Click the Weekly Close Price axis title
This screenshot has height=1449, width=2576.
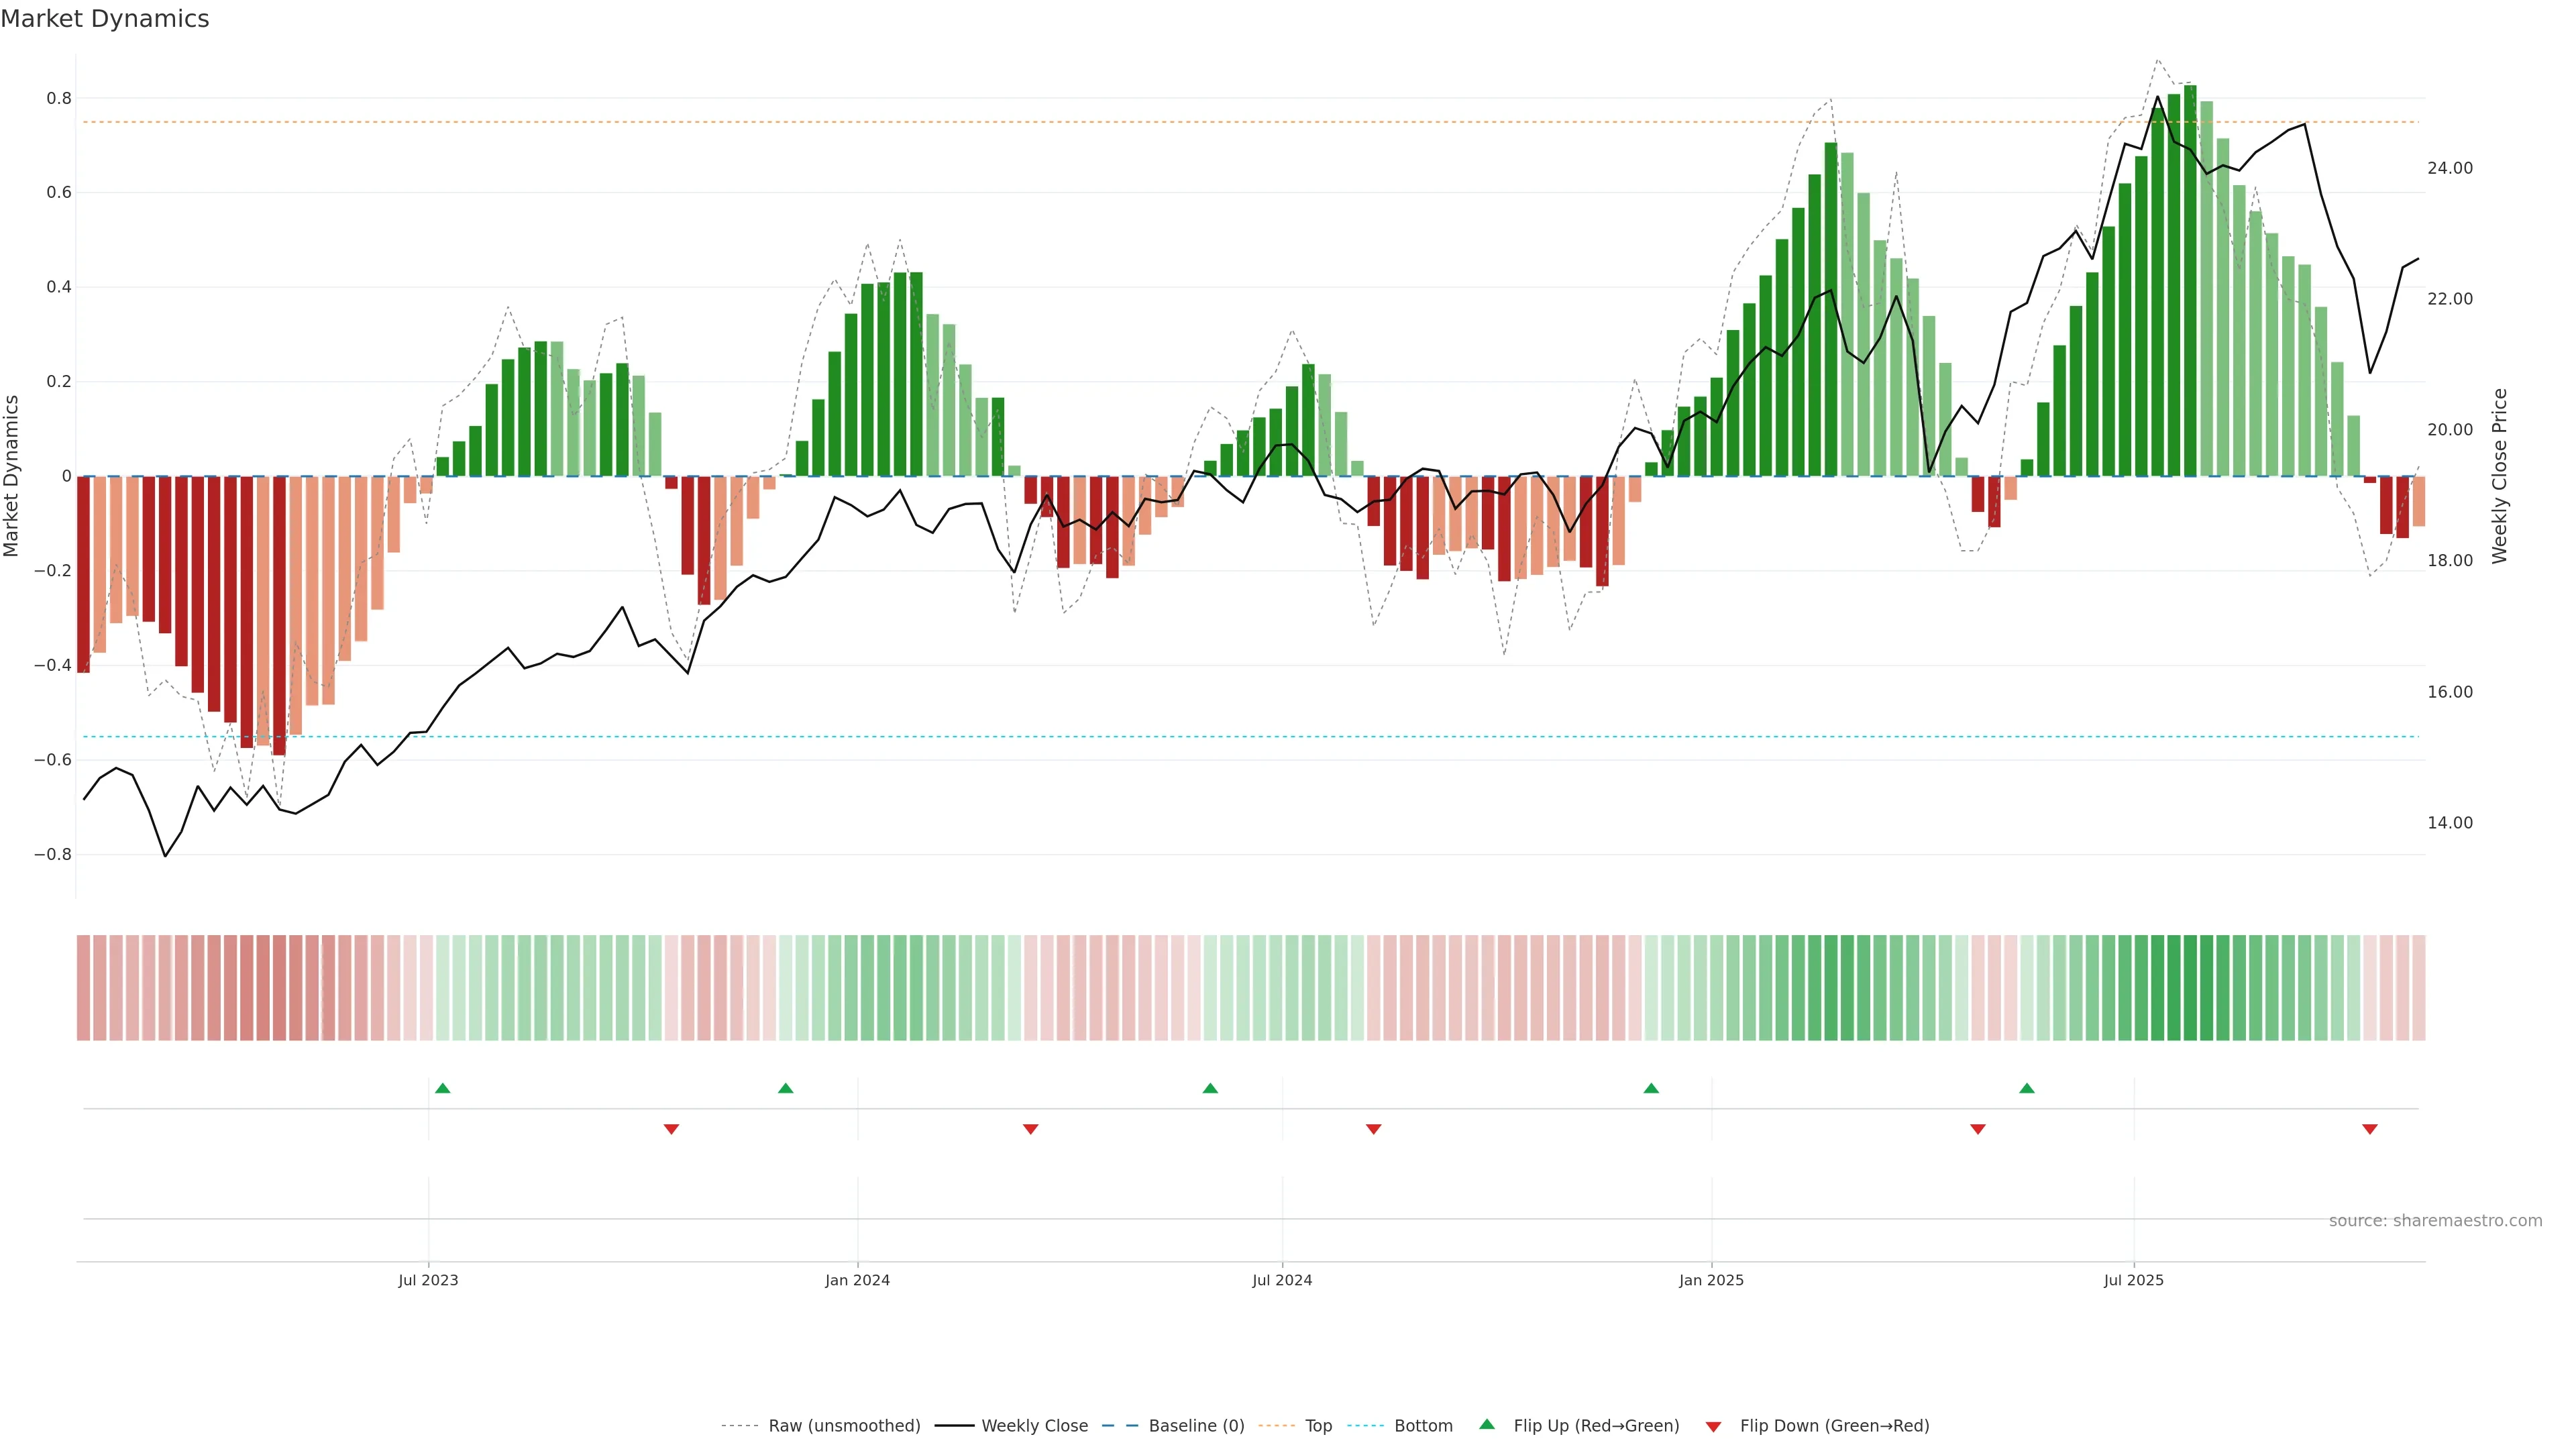coord(2499,476)
